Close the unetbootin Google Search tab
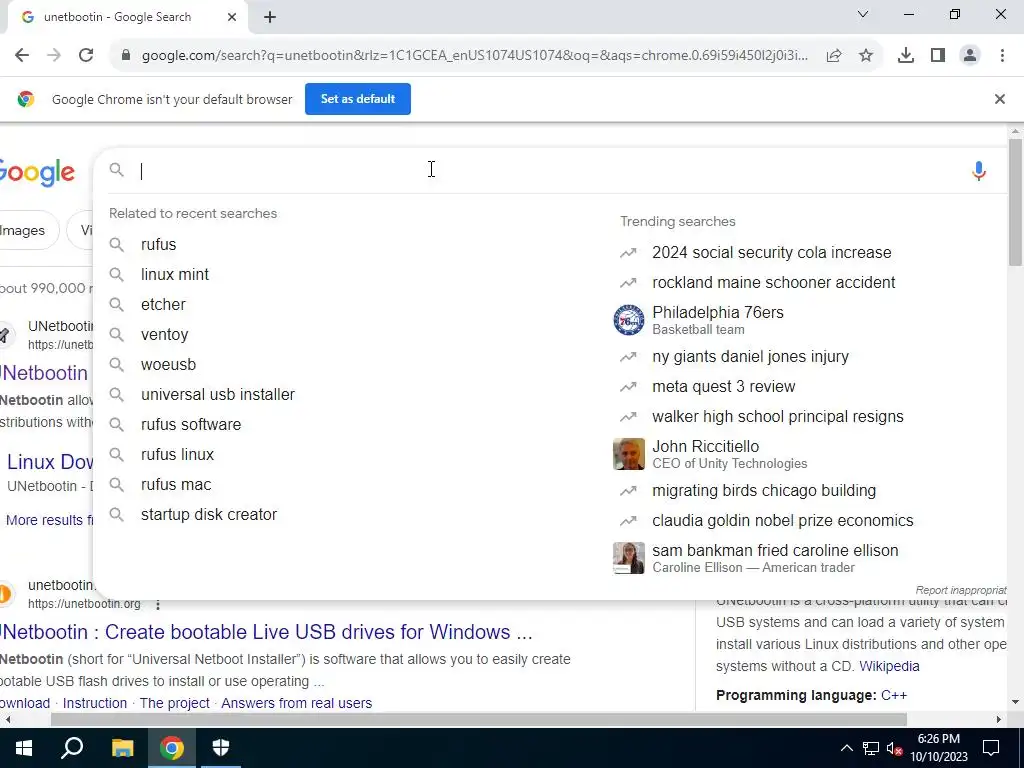 click(232, 17)
